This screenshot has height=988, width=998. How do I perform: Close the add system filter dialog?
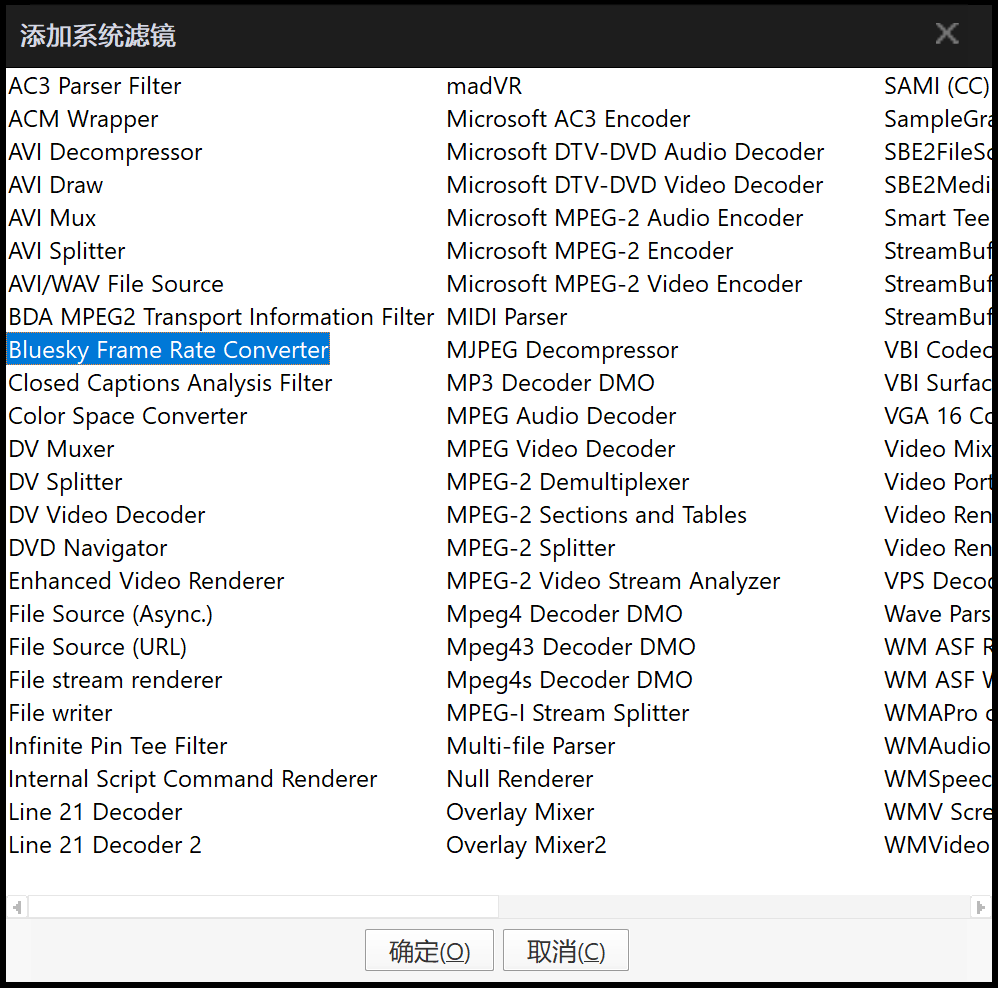tap(946, 34)
